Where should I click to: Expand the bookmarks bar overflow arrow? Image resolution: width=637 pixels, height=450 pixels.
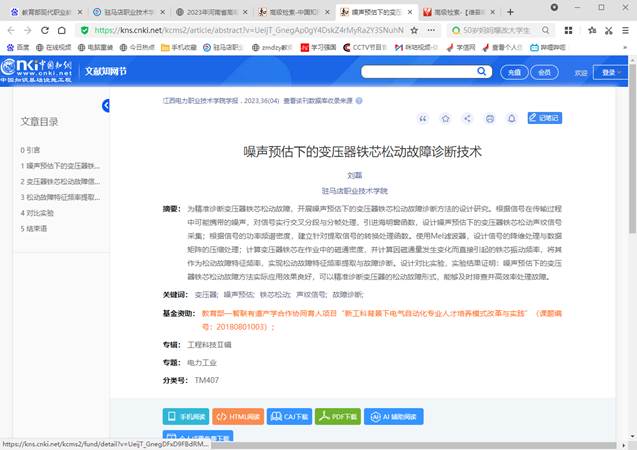625,48
